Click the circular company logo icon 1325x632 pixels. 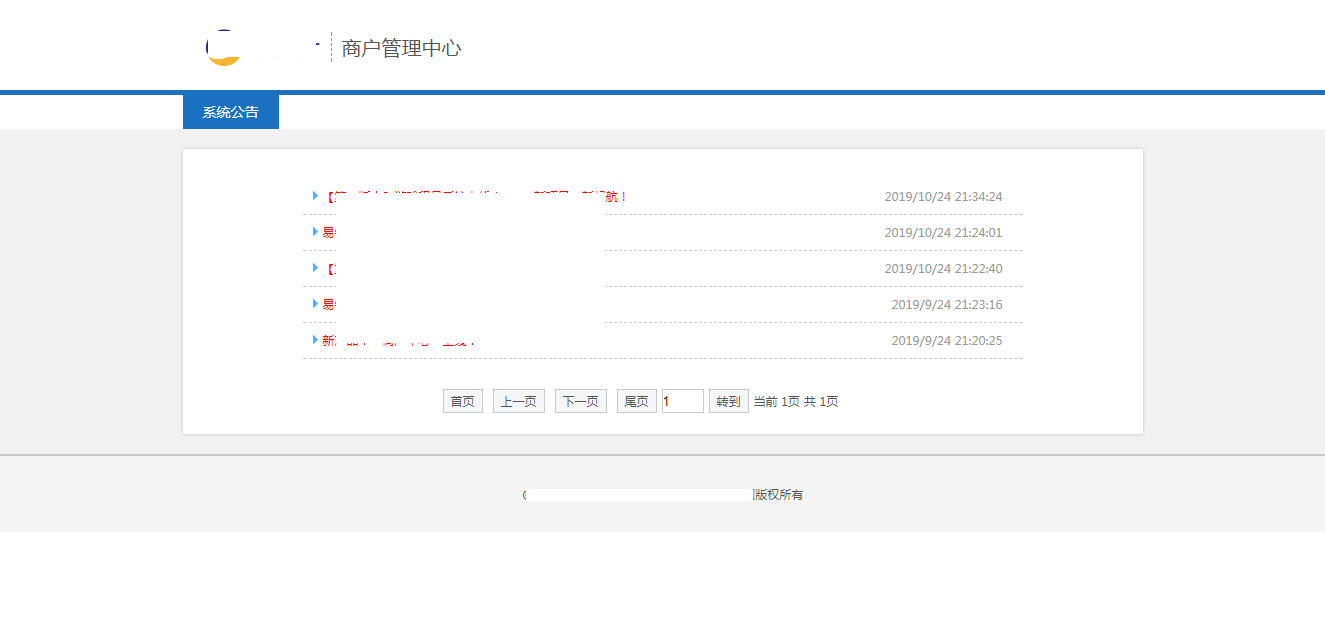[221, 45]
